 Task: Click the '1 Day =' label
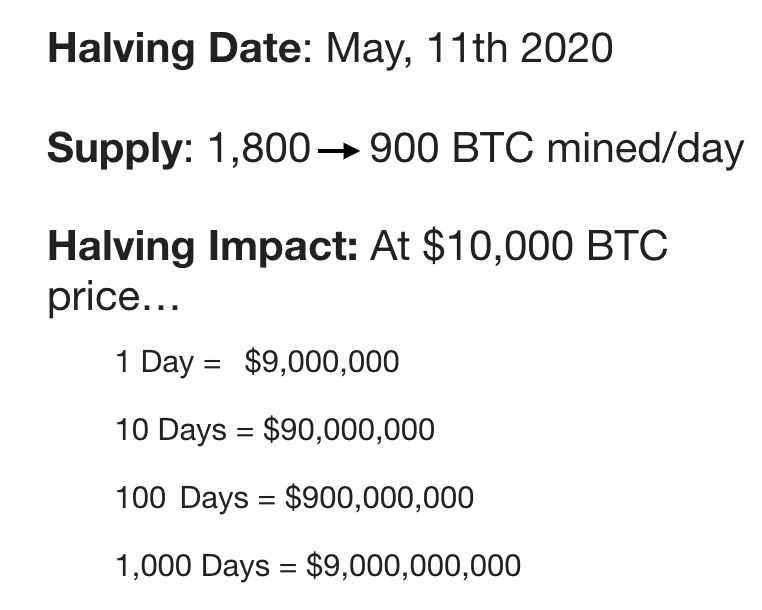[169, 363]
